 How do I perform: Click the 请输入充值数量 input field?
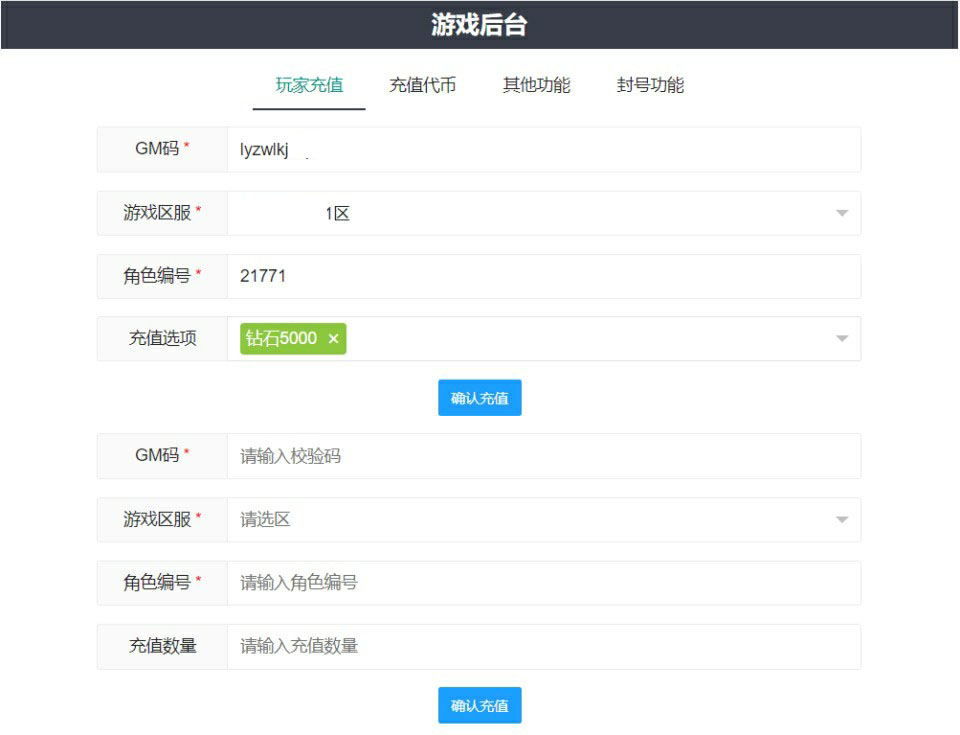tap(544, 647)
